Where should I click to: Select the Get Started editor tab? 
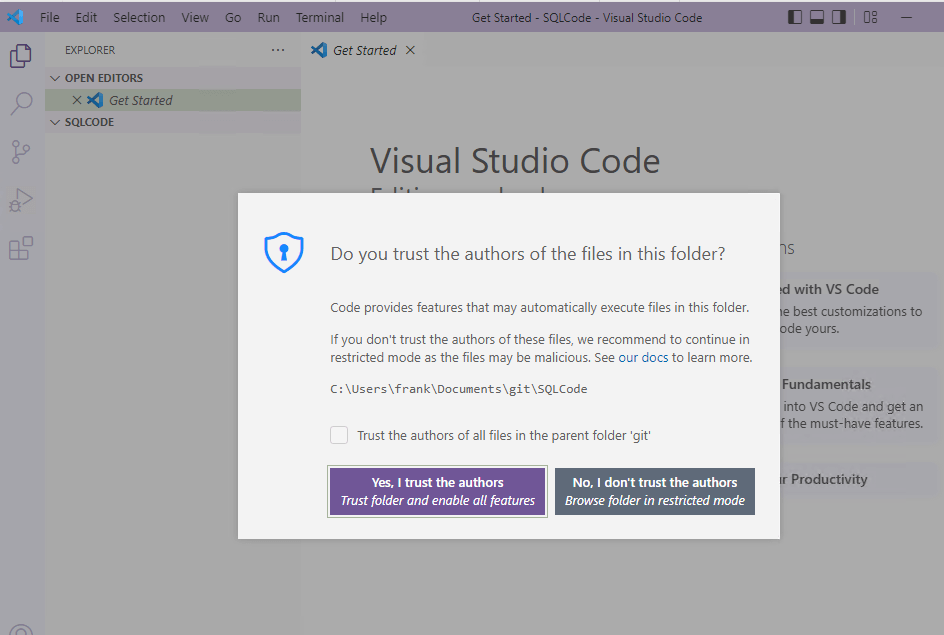point(364,50)
